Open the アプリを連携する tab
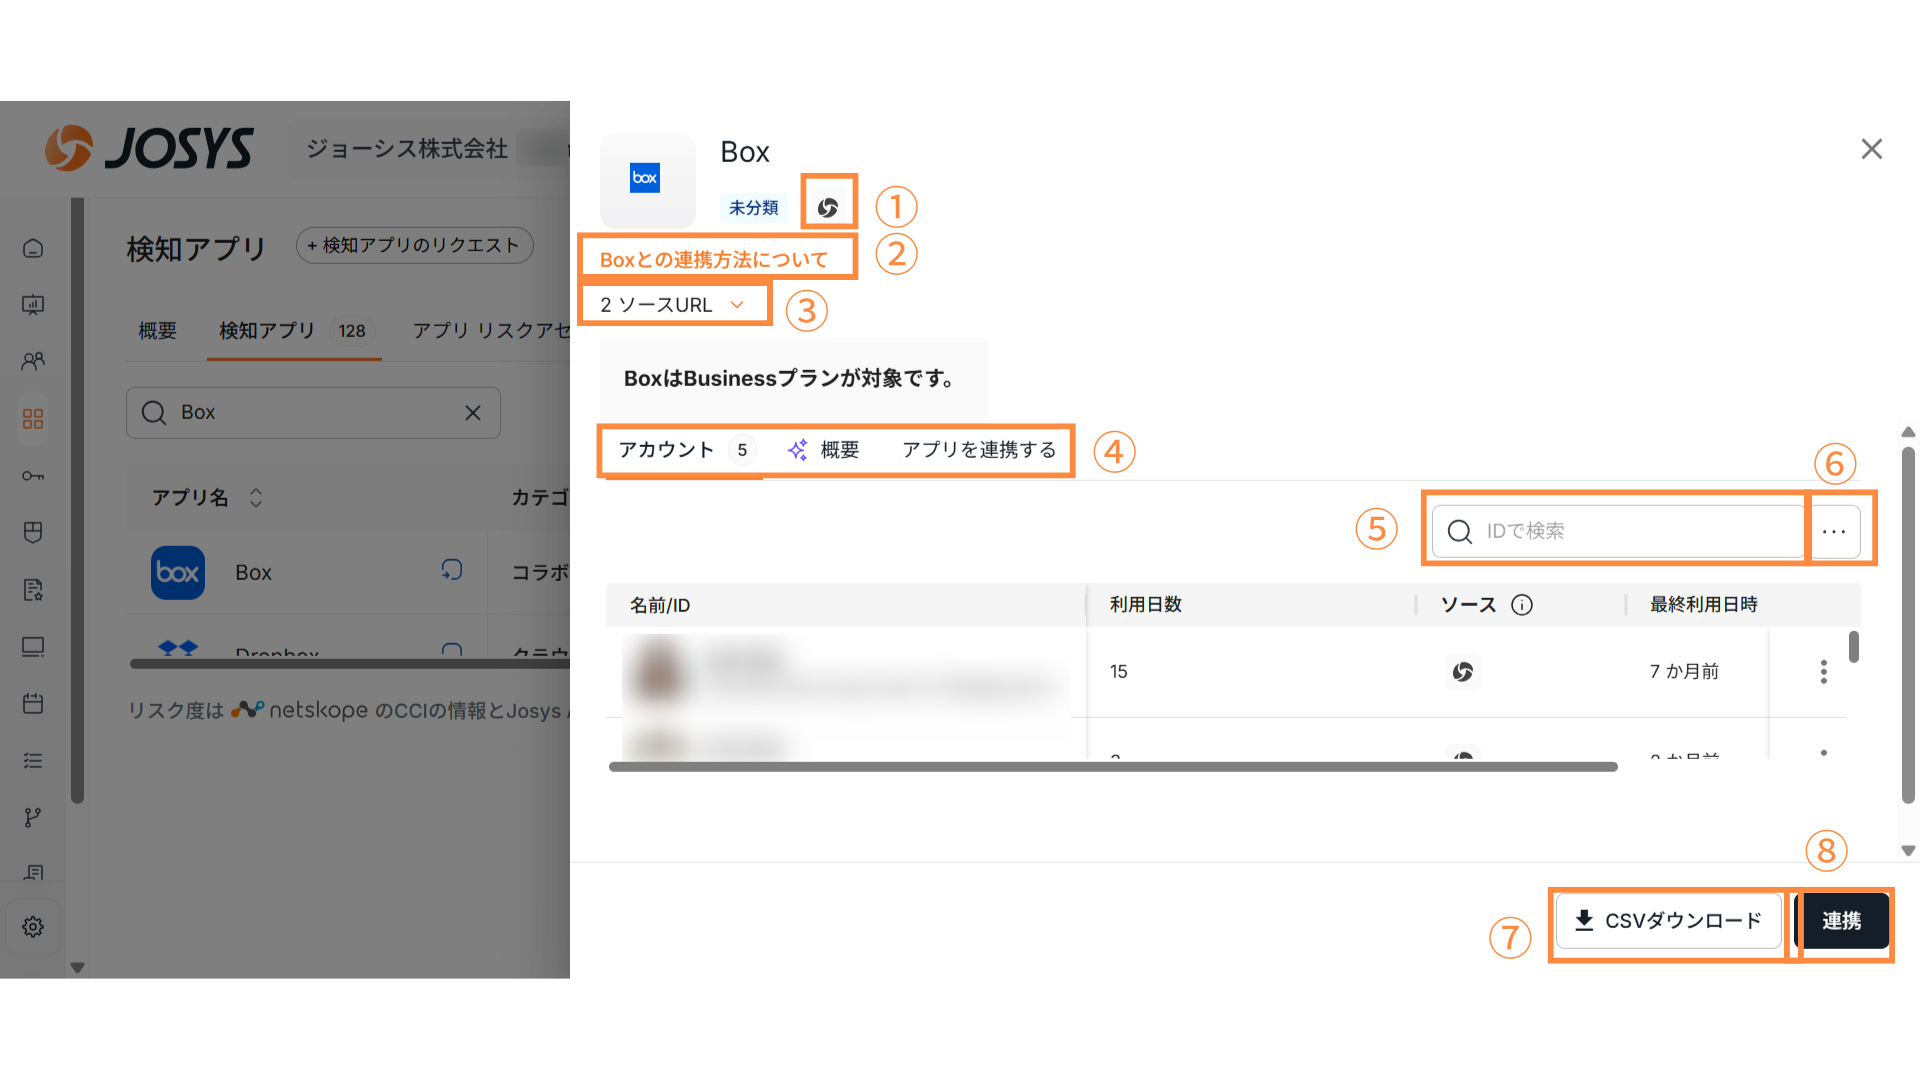The image size is (1920, 1080). [978, 450]
